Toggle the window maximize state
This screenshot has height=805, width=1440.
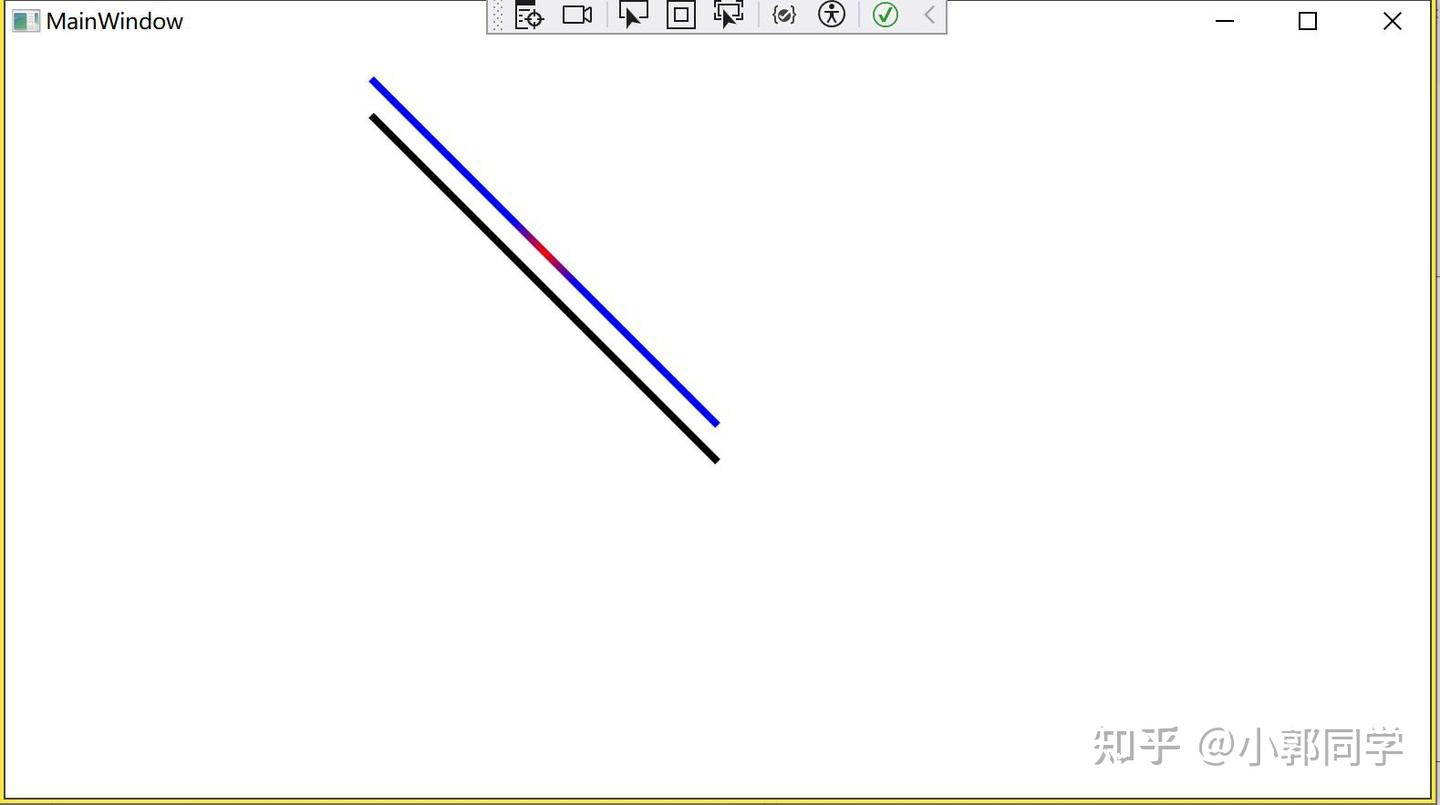click(x=1306, y=20)
